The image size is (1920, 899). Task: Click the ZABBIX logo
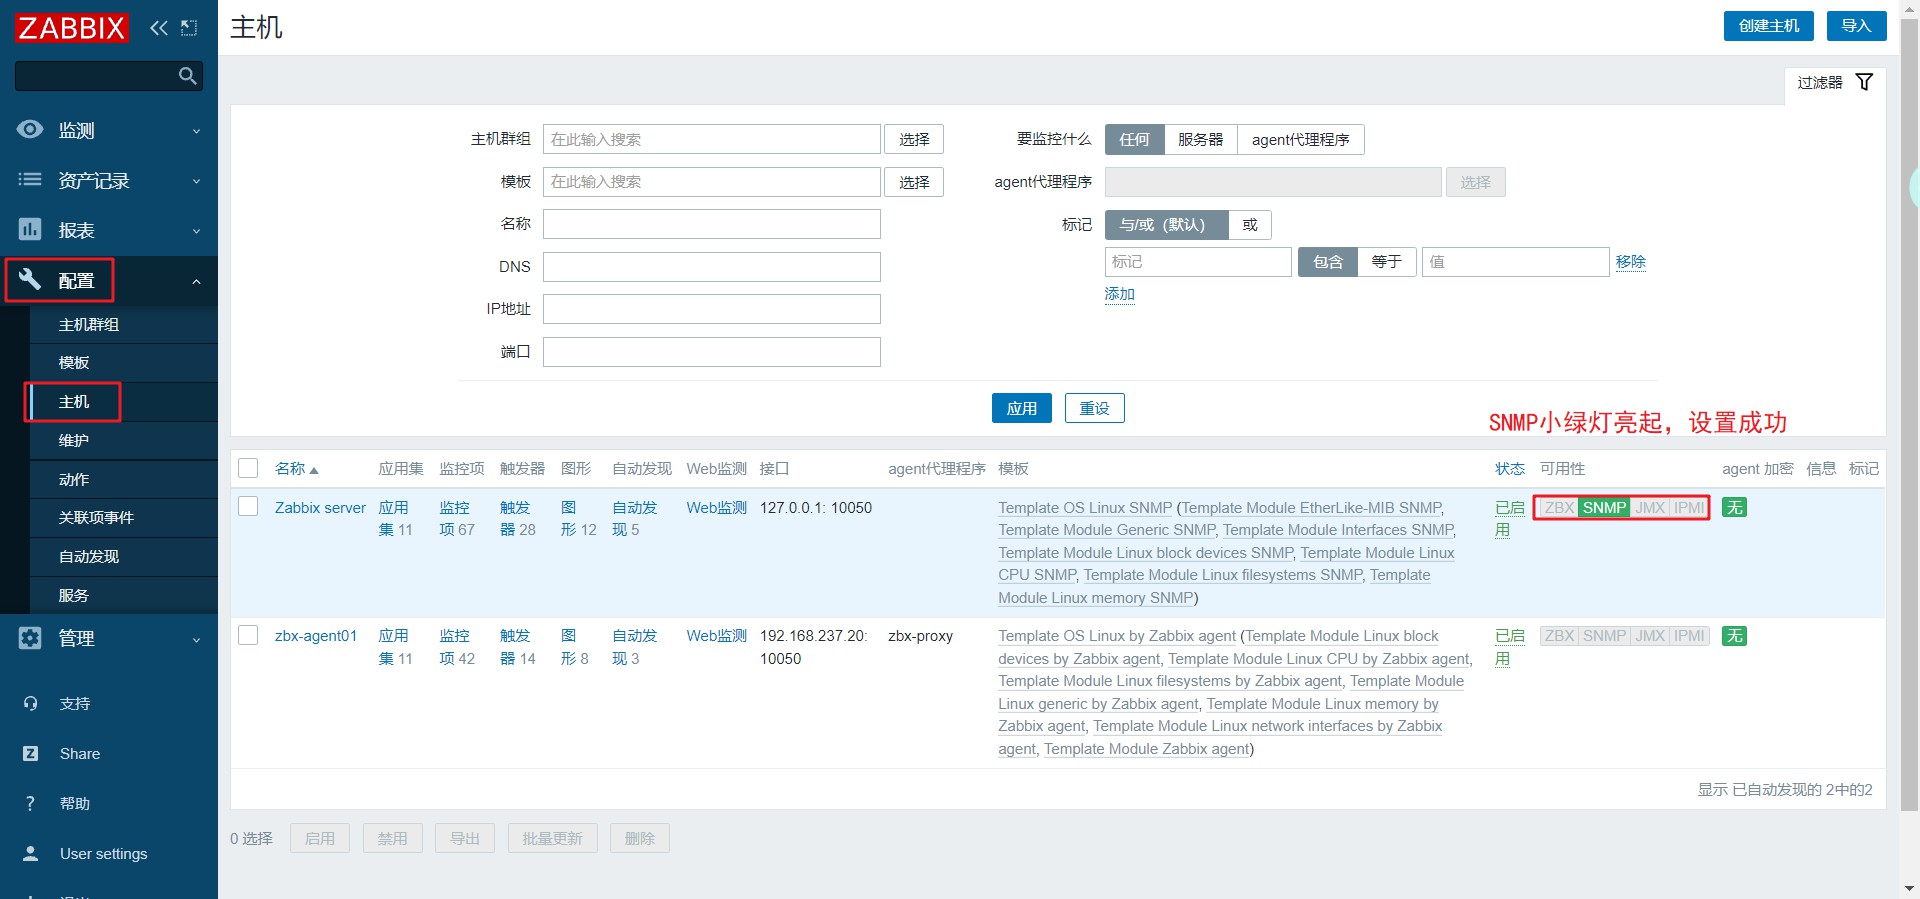tap(71, 27)
